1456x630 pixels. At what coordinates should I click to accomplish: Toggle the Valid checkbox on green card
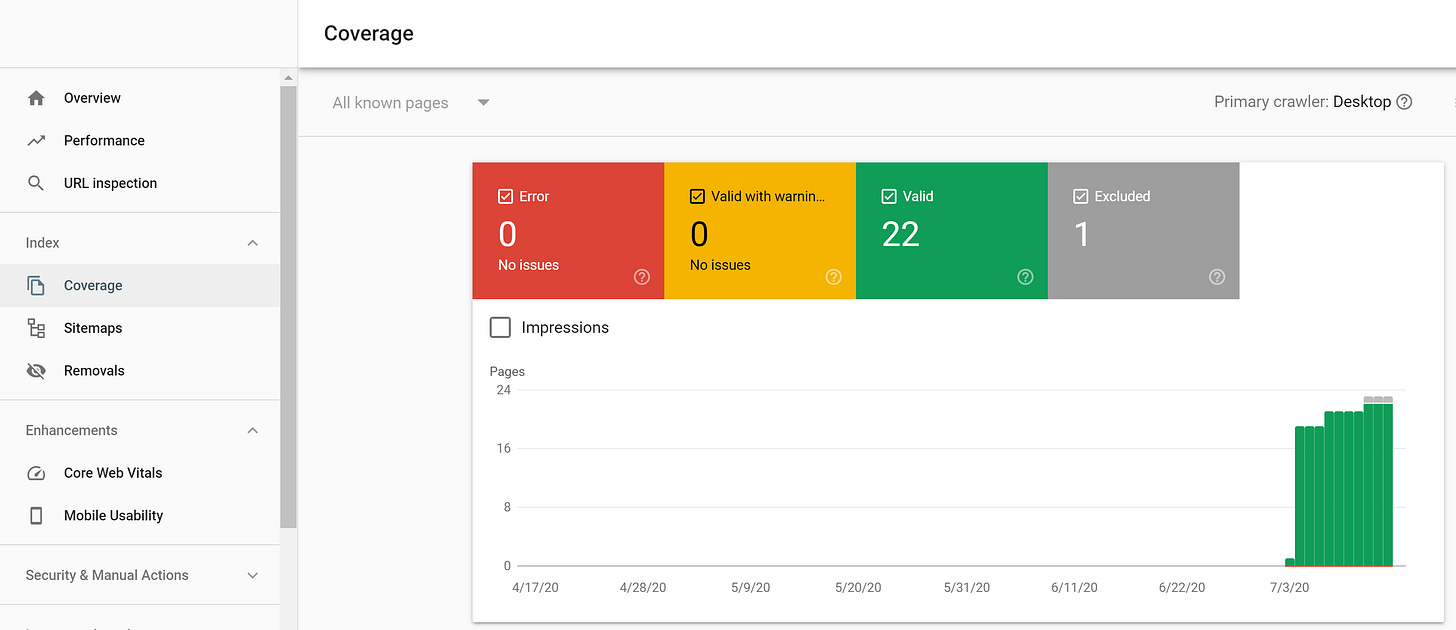(x=890, y=197)
